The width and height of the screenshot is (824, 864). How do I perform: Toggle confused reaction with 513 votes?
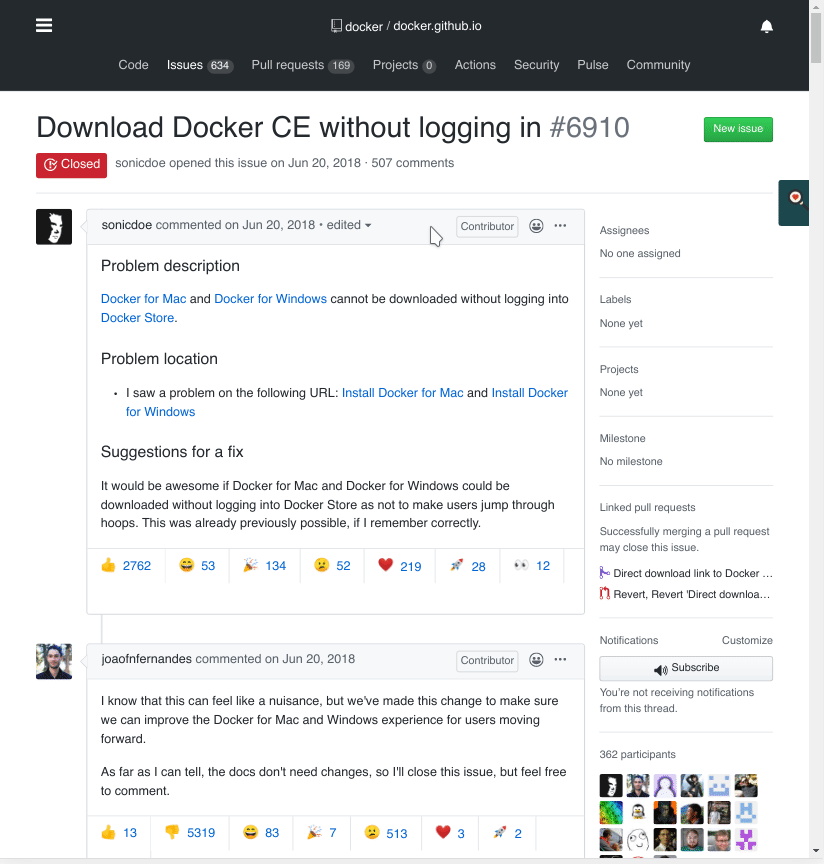click(x=386, y=833)
